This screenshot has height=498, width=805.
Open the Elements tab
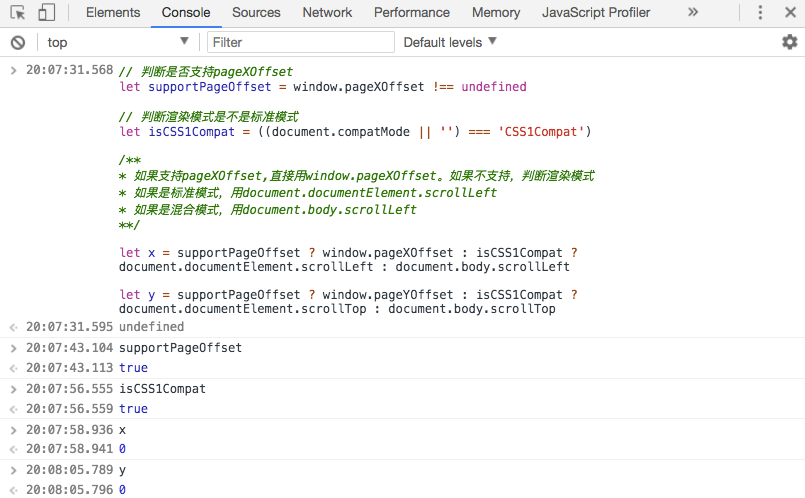113,12
